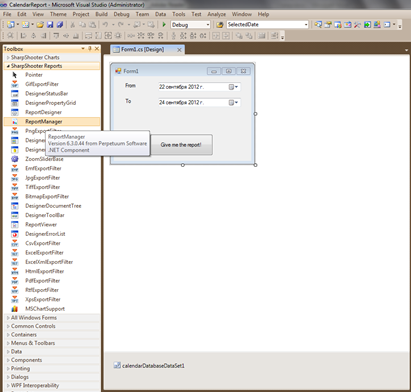The image size is (411, 392).
Task: Select the BitmapExportFilter toolbox item
Action: [x=52, y=196]
